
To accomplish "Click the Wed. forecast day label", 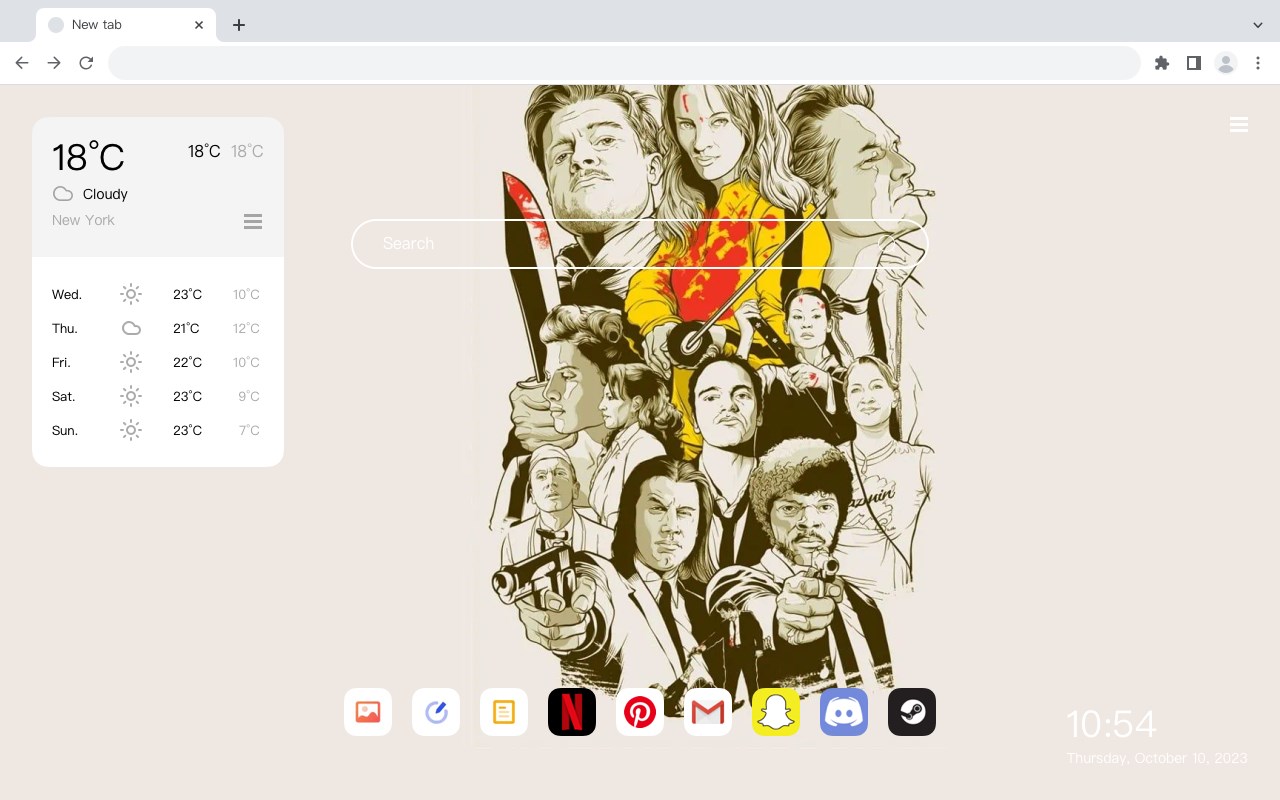I will (67, 294).
